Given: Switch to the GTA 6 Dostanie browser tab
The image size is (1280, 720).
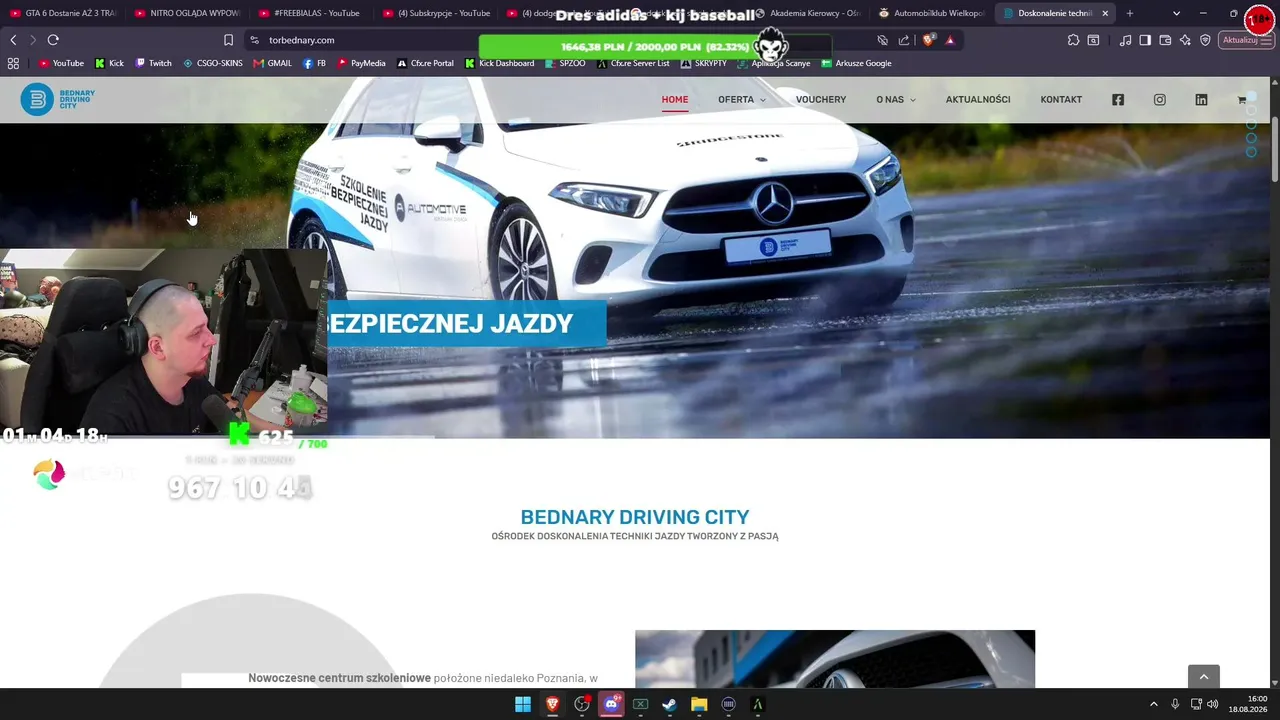Looking at the screenshot, I should 63,13.
